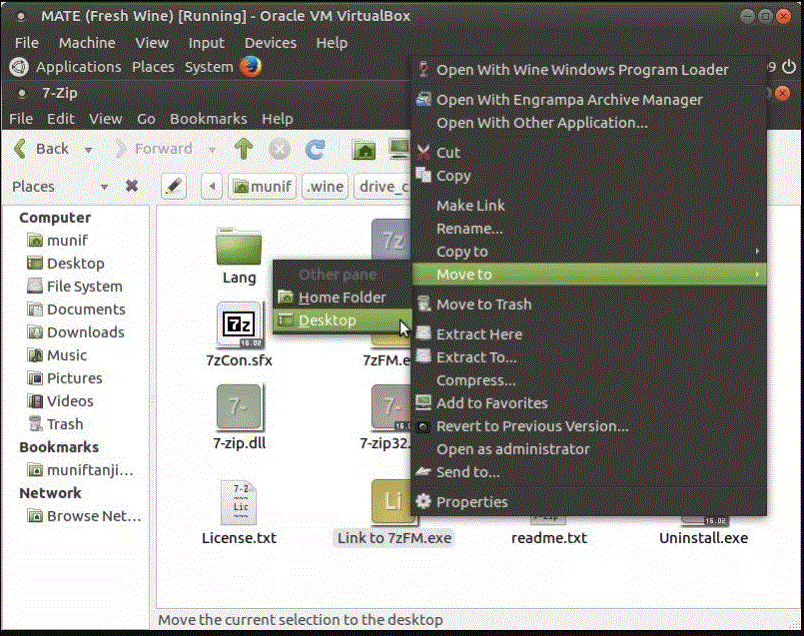Image resolution: width=804 pixels, height=636 pixels.
Task: Choose Extract Here
Action: 589,334
